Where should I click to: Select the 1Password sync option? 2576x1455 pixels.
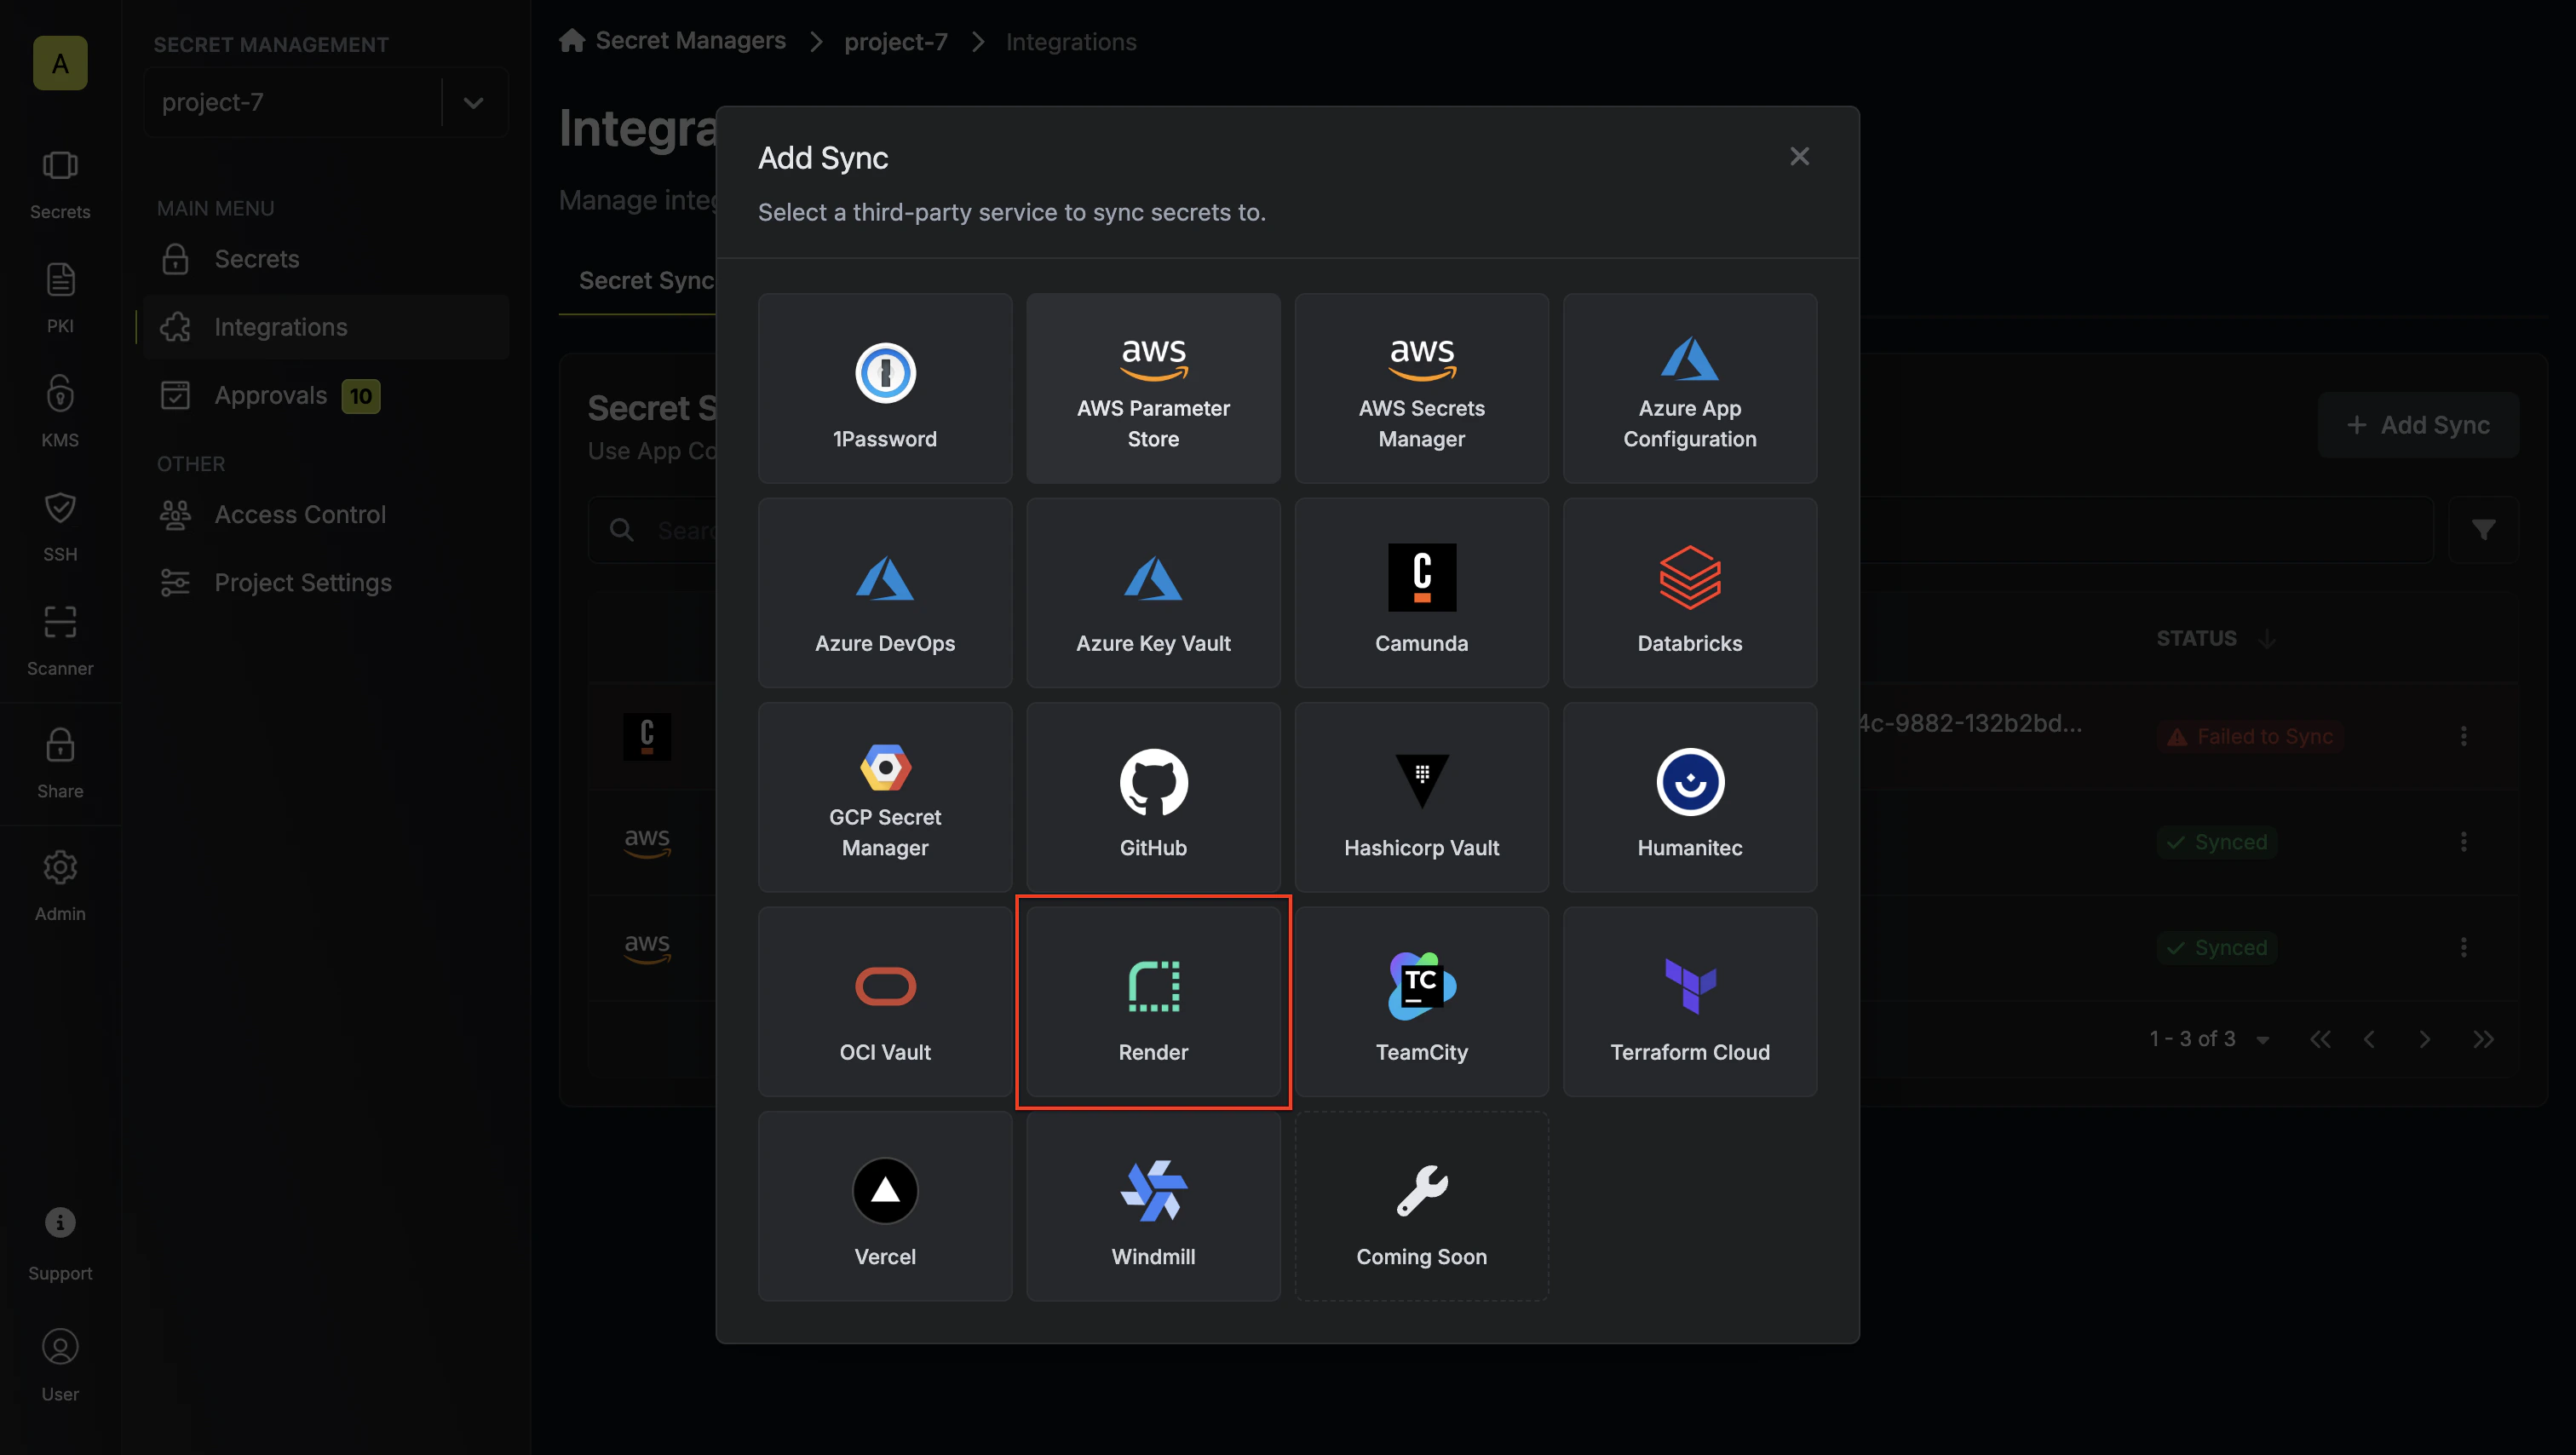pos(885,388)
